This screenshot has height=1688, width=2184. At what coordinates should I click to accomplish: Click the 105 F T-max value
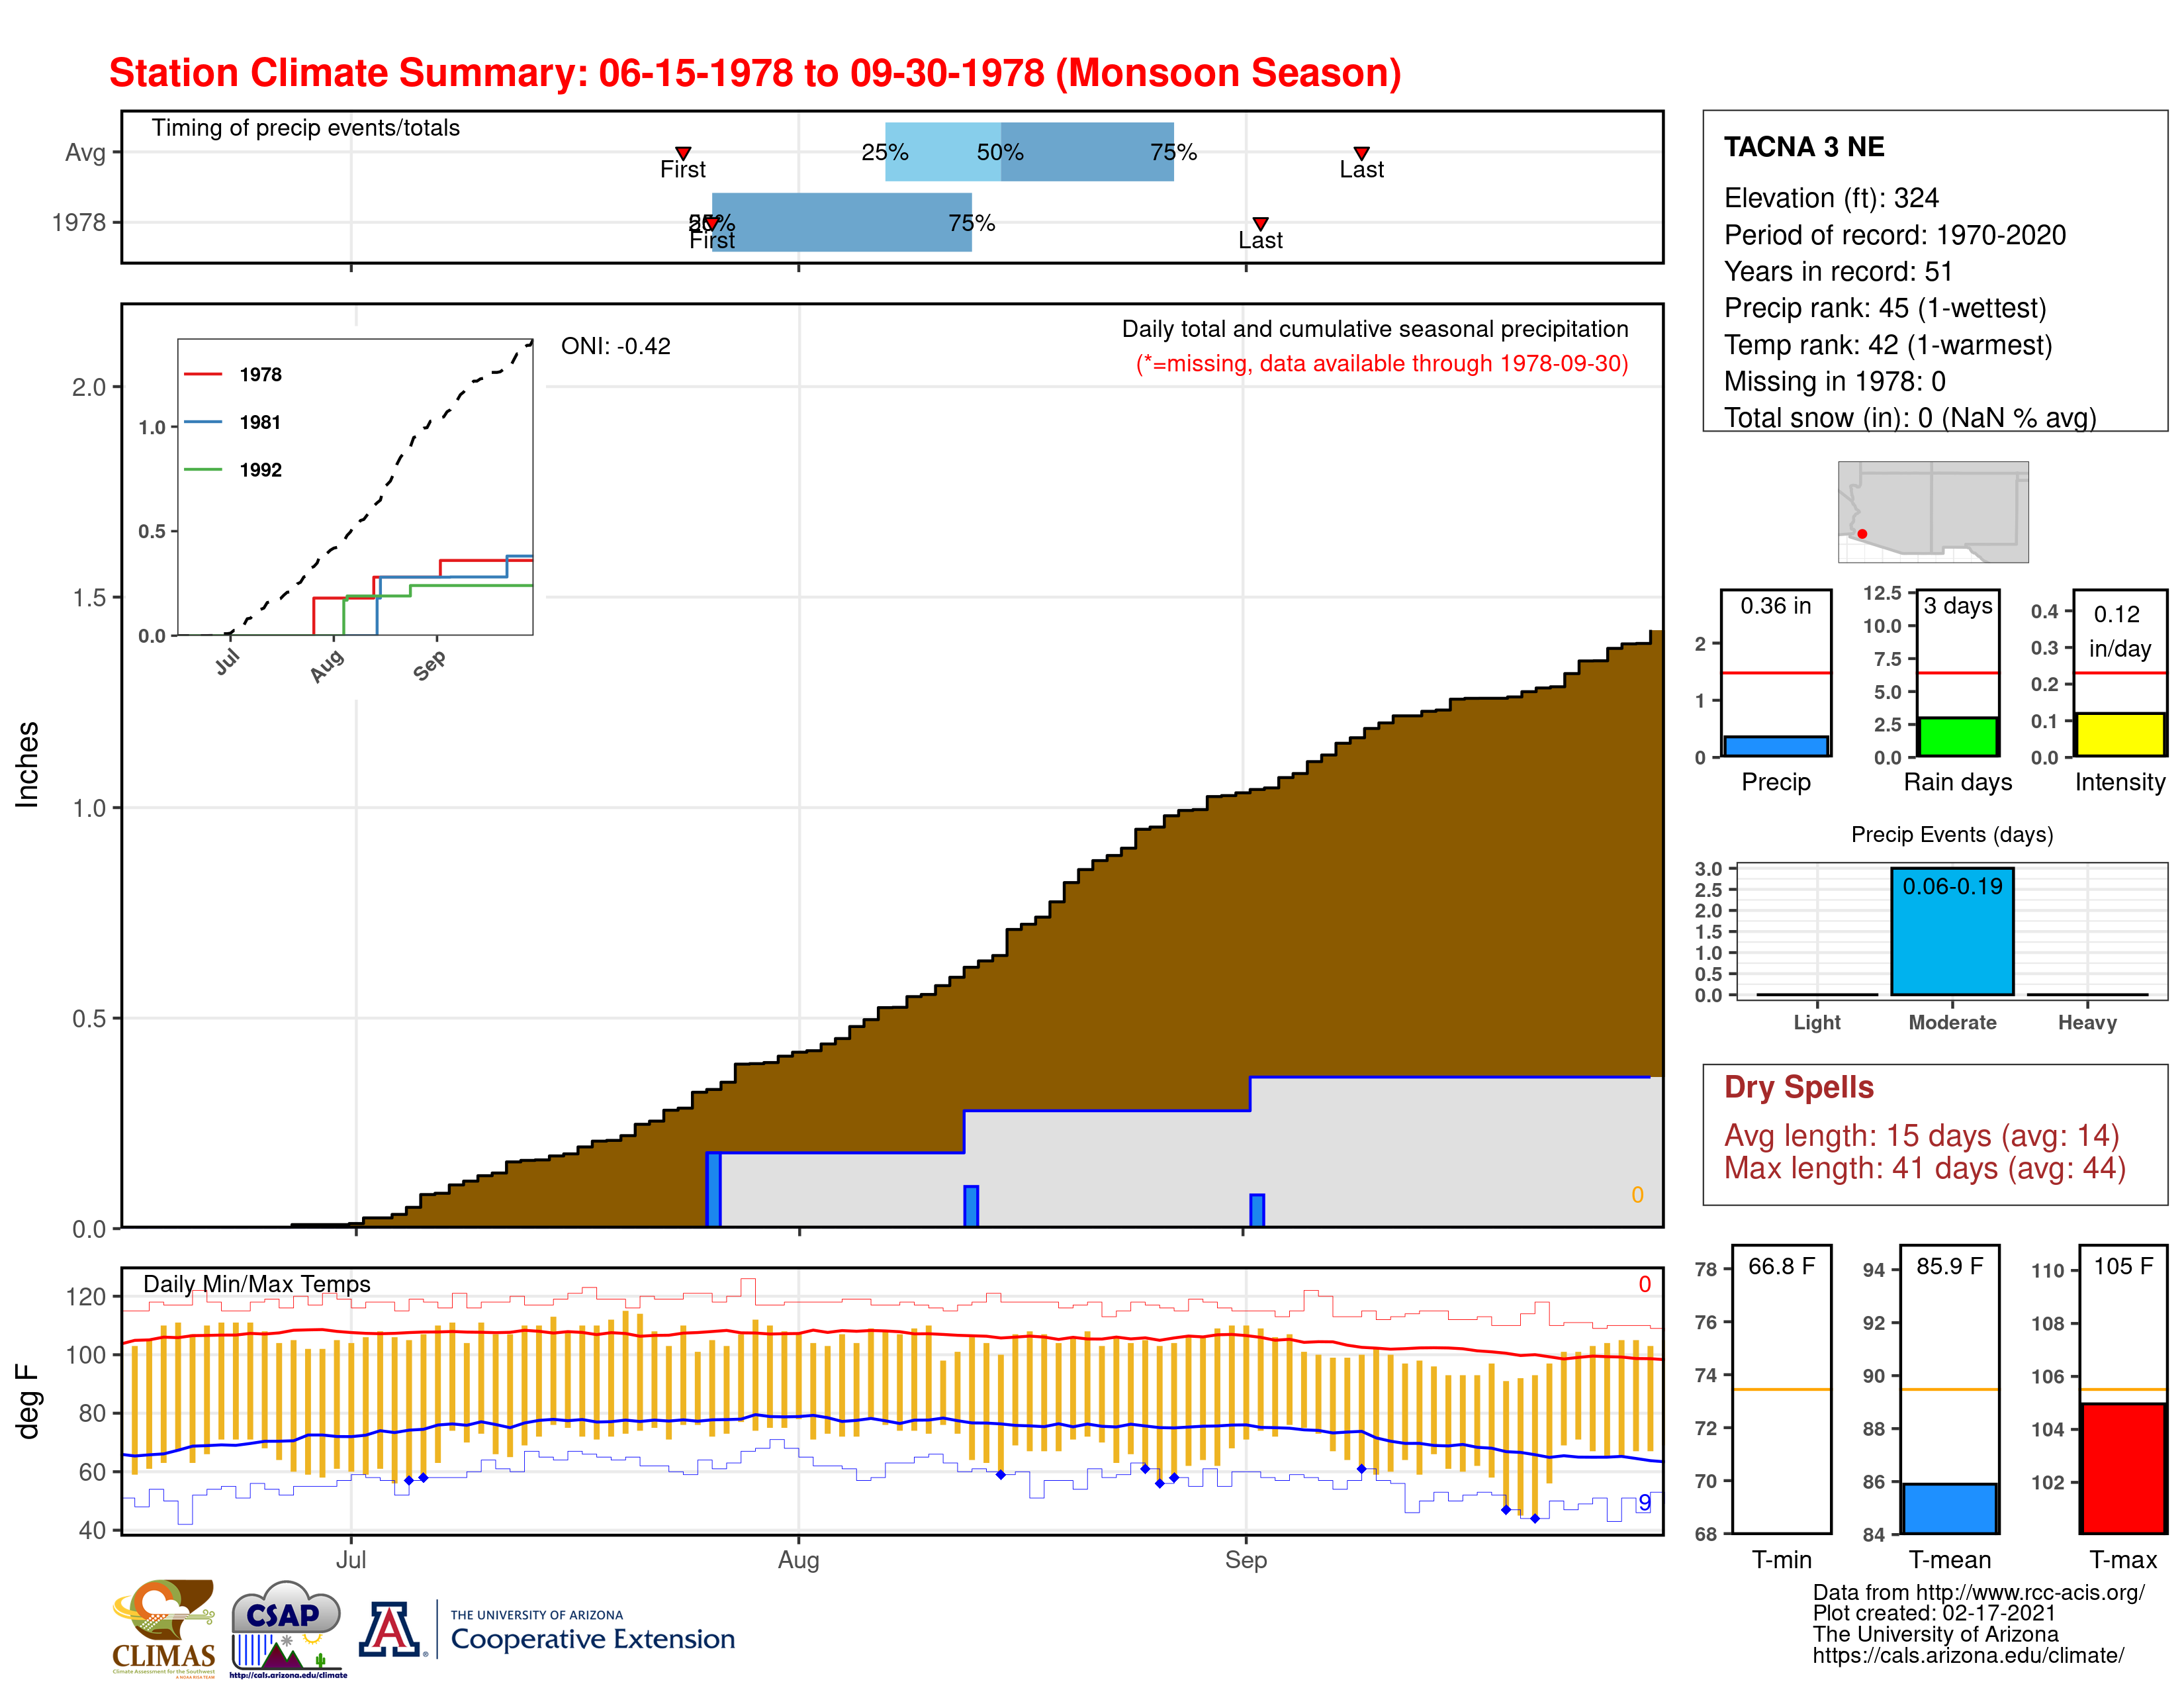point(2123,1266)
